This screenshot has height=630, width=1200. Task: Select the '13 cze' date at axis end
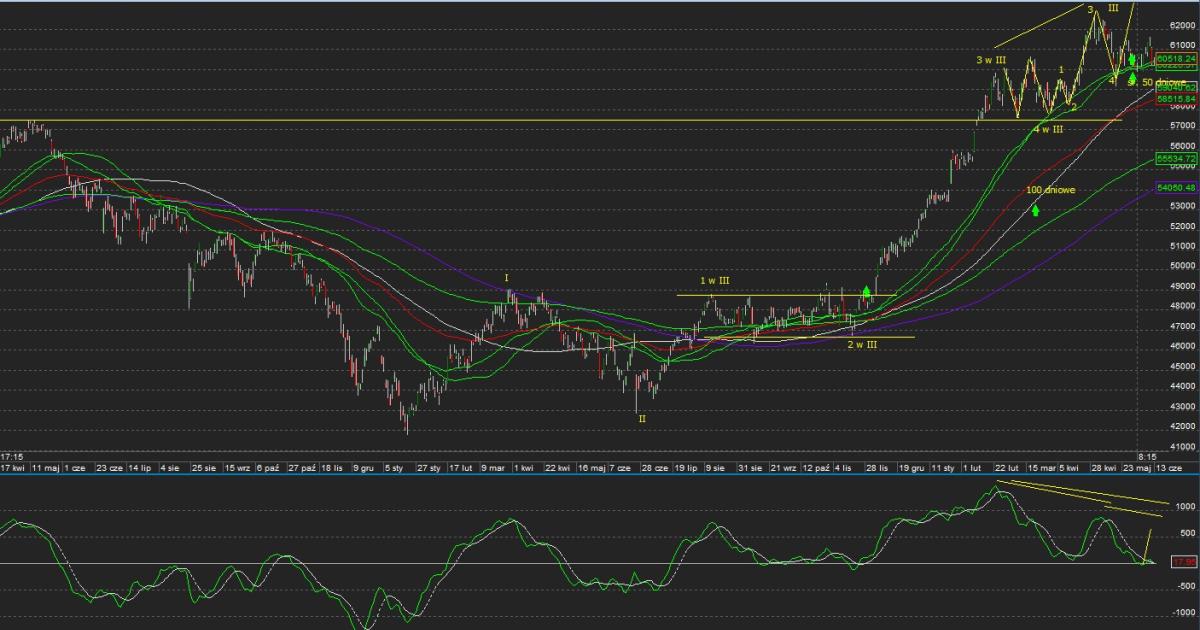click(1170, 467)
